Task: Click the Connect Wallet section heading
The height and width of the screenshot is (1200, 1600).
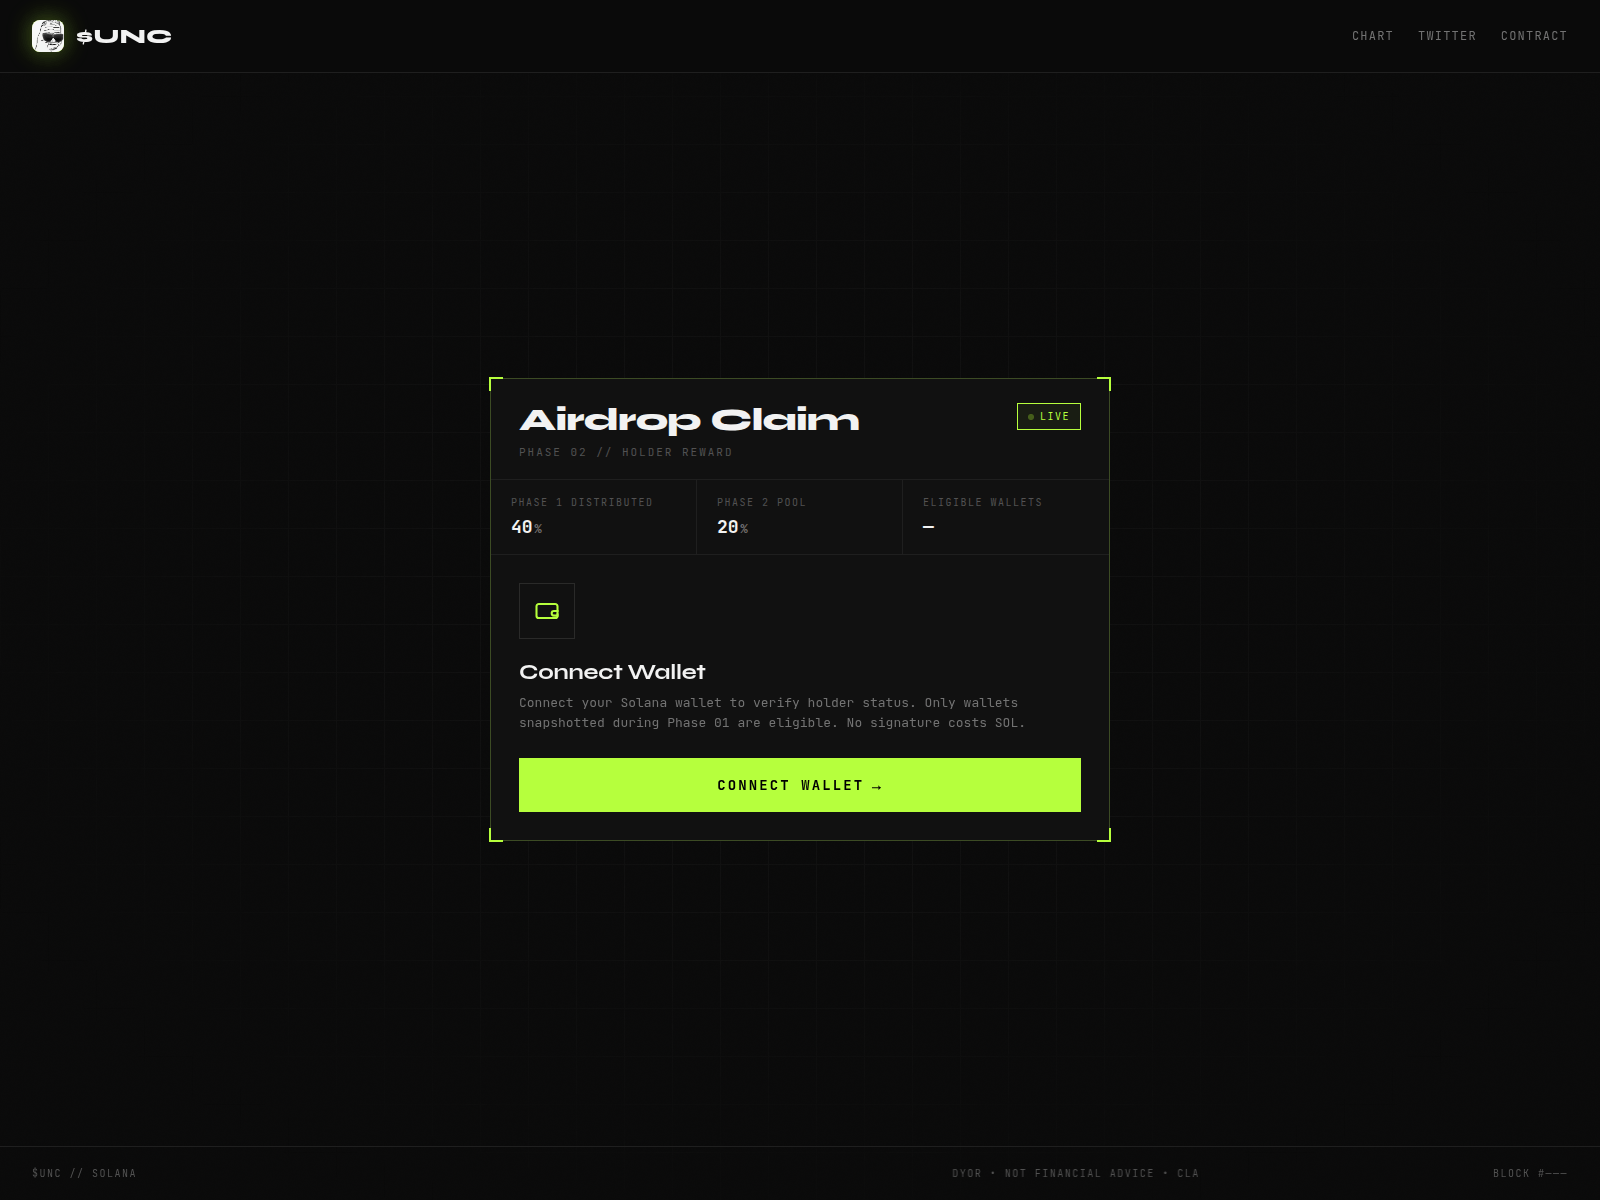Action: click(x=612, y=672)
